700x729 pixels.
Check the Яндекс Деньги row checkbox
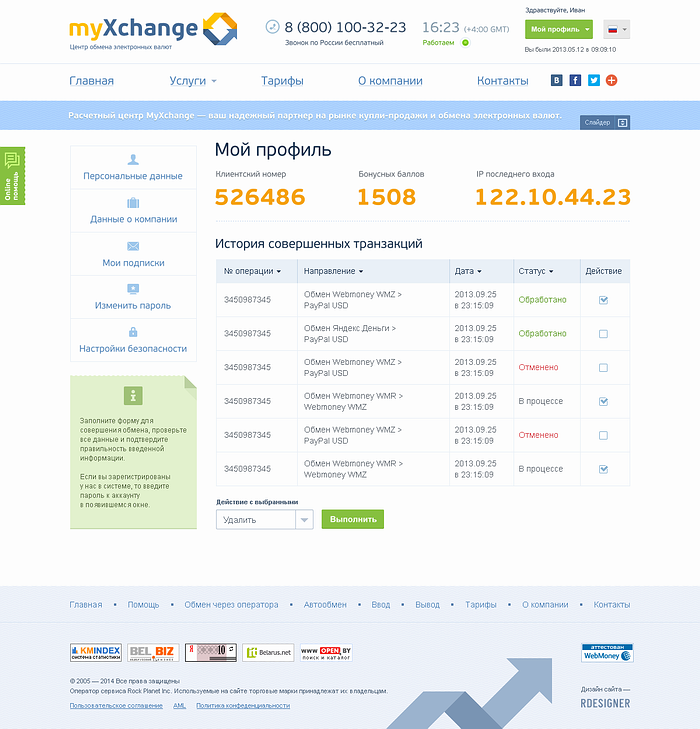tap(603, 334)
